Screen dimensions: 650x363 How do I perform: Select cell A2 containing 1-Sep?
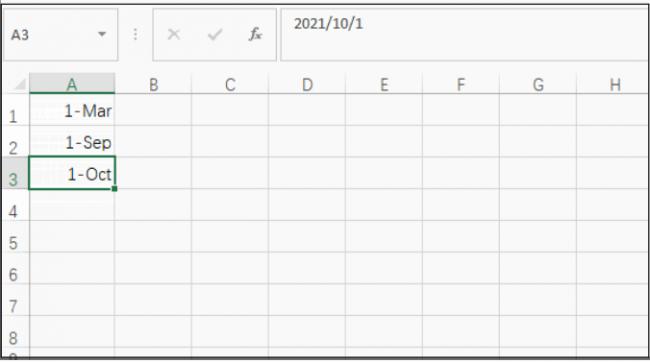[72, 141]
